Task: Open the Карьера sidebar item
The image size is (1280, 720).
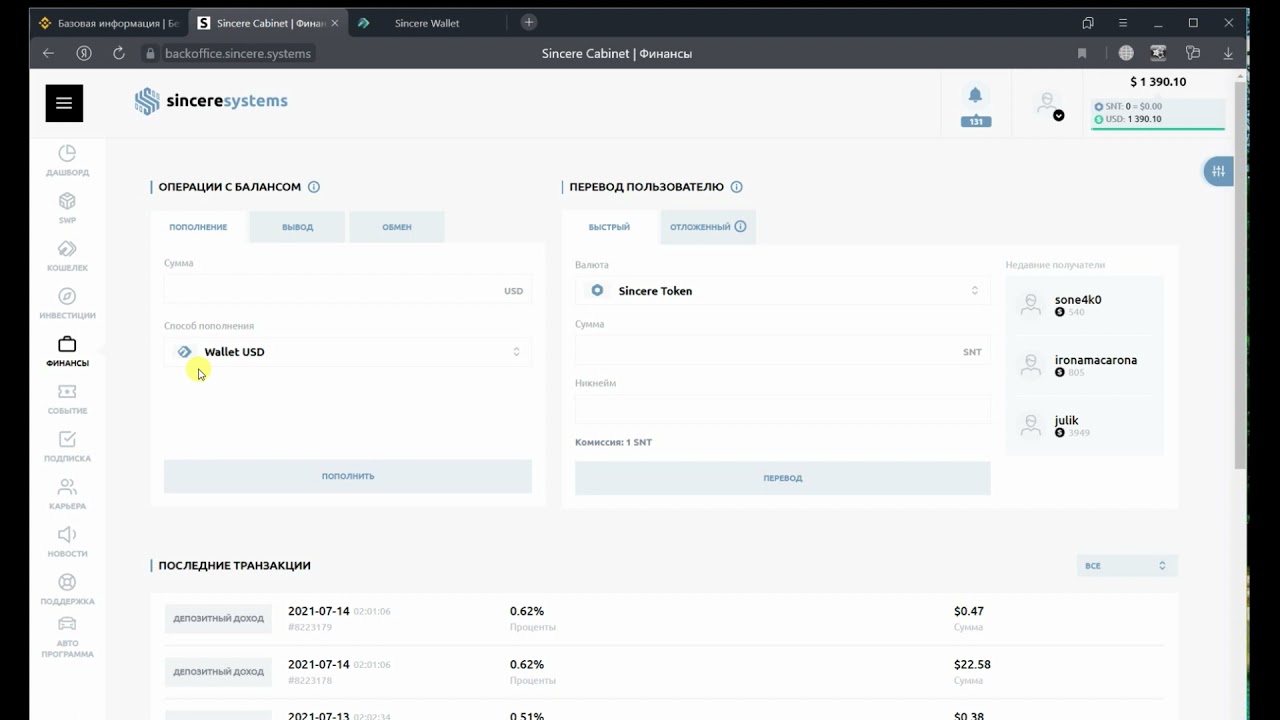Action: point(67,494)
